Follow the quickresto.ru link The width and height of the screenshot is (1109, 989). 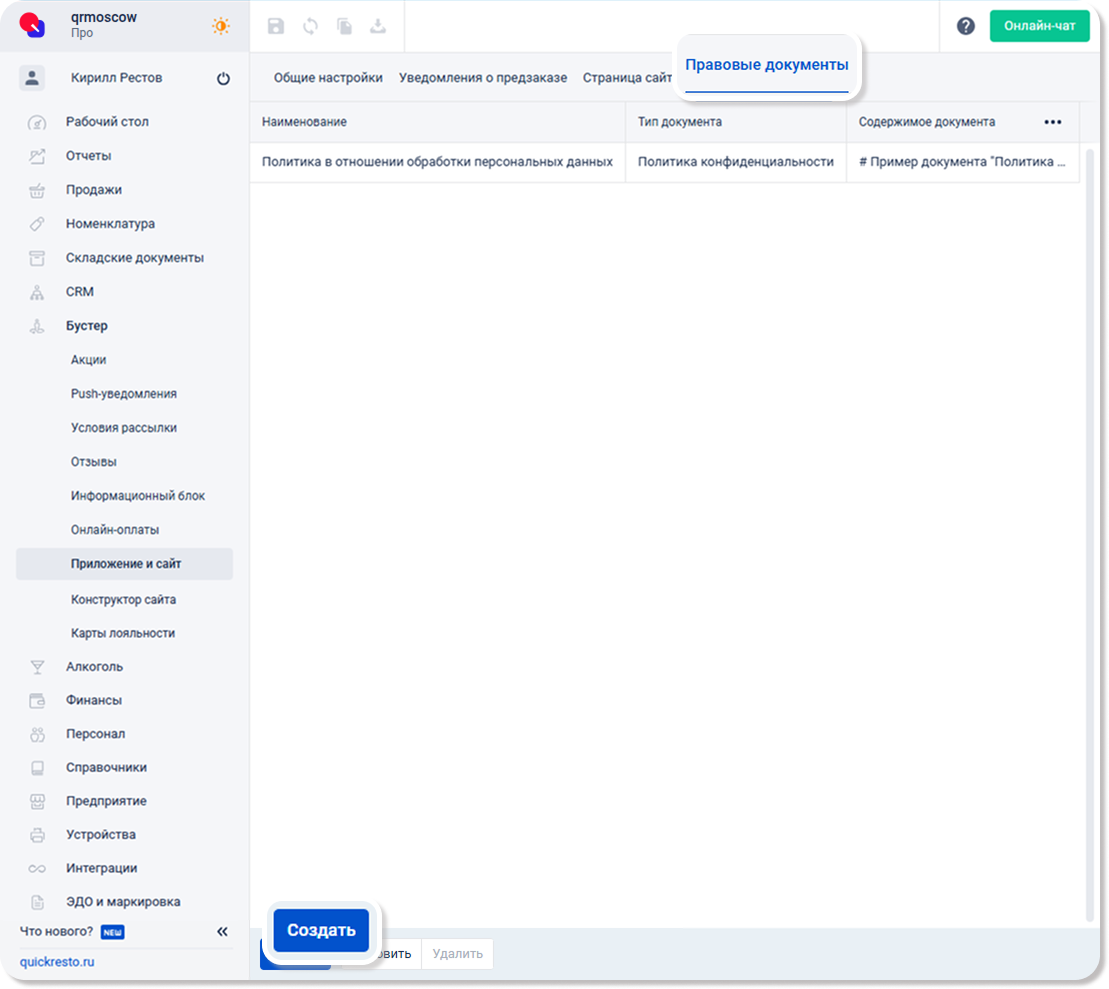point(57,962)
